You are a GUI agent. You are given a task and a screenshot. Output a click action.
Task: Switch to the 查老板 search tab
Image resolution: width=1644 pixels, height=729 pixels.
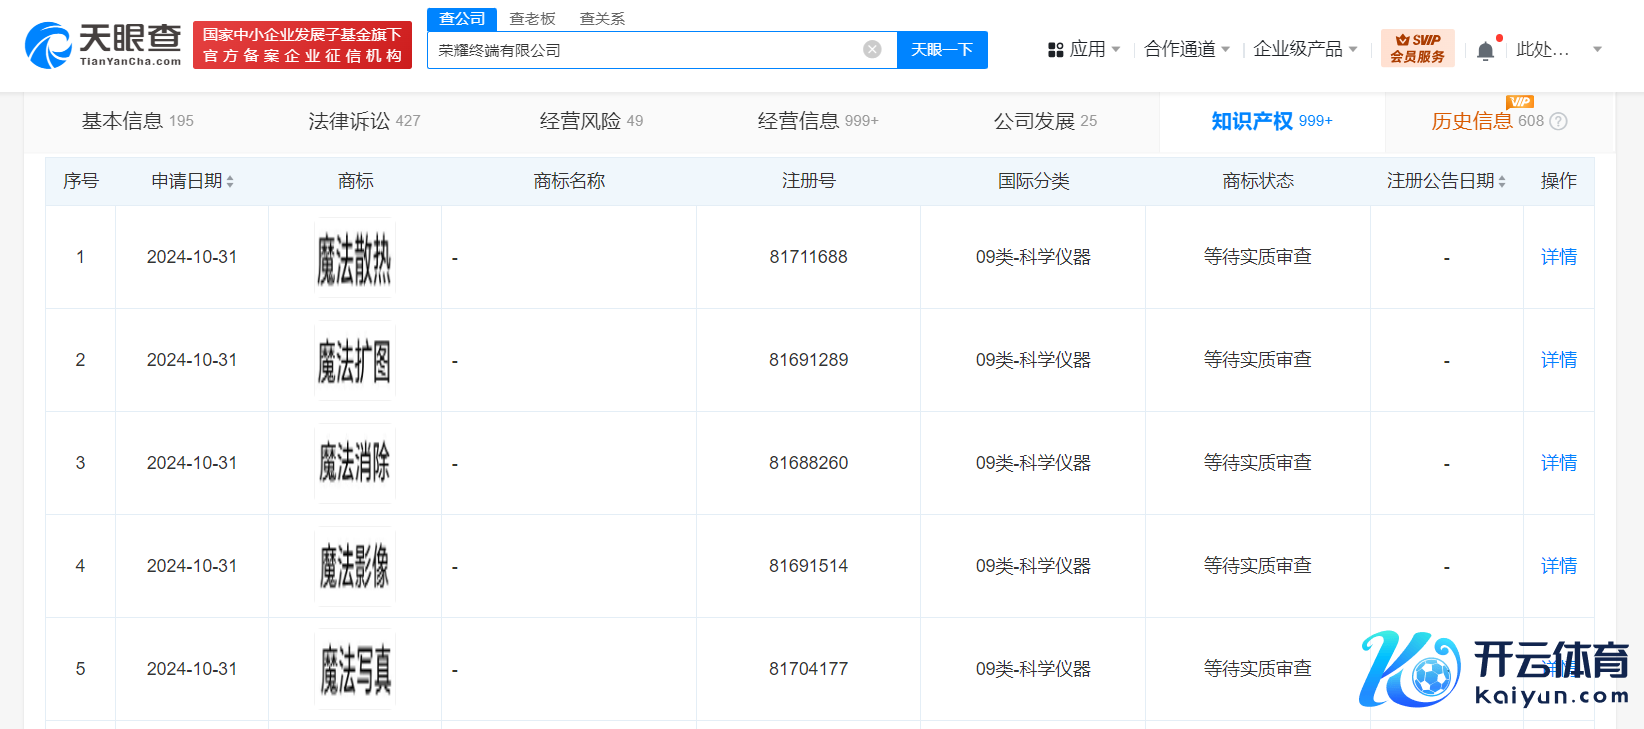(x=532, y=19)
